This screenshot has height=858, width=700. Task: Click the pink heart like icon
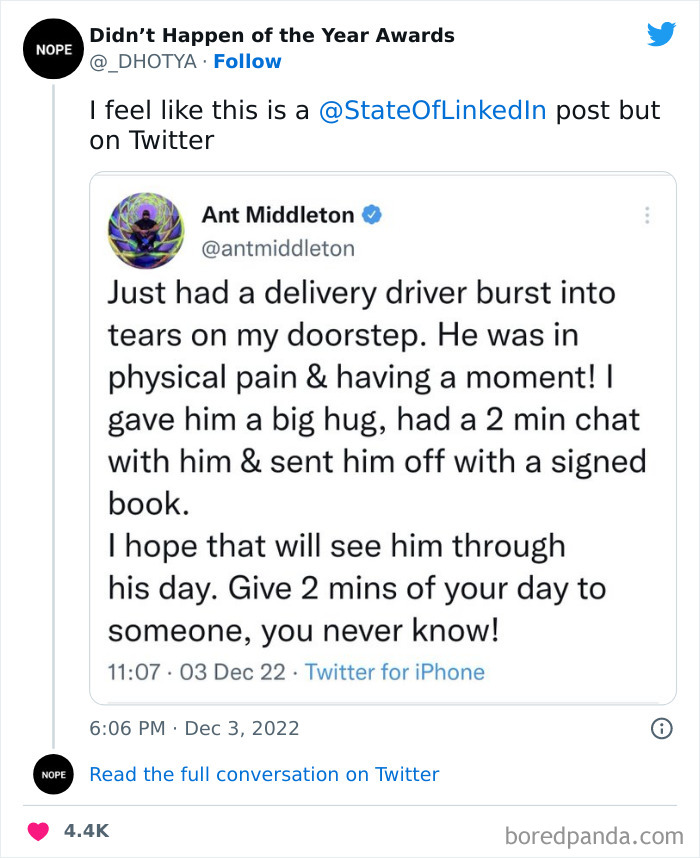[x=39, y=831]
